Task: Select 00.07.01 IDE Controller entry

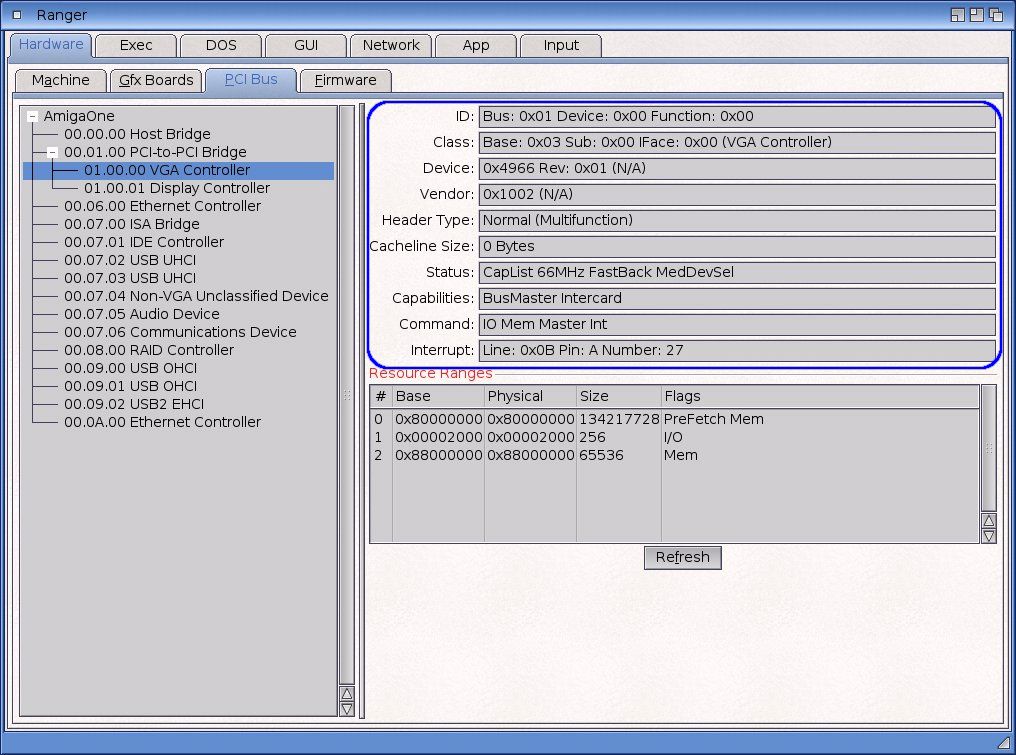Action: (x=144, y=242)
